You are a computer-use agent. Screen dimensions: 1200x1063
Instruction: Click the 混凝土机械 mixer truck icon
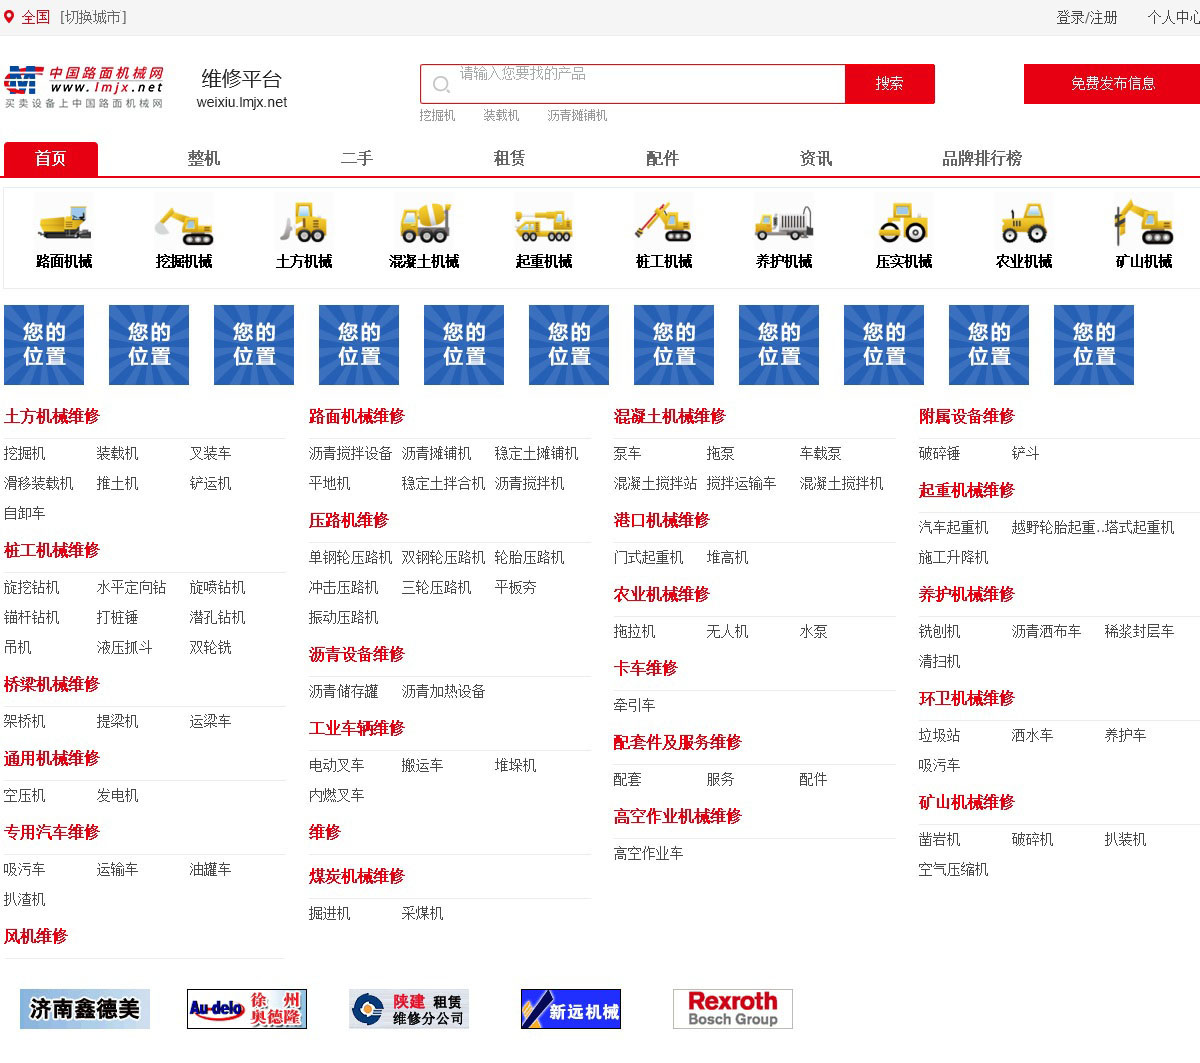[424, 221]
